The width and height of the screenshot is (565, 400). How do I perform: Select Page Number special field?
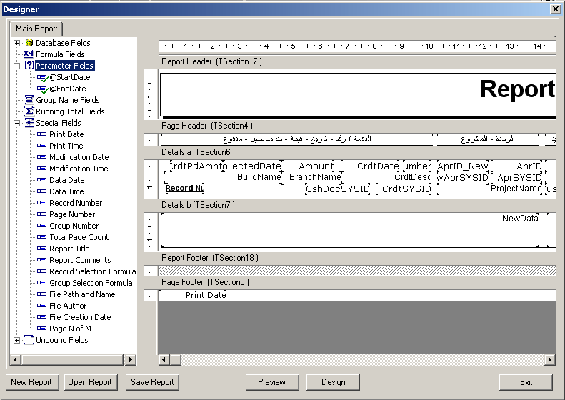coord(72,214)
